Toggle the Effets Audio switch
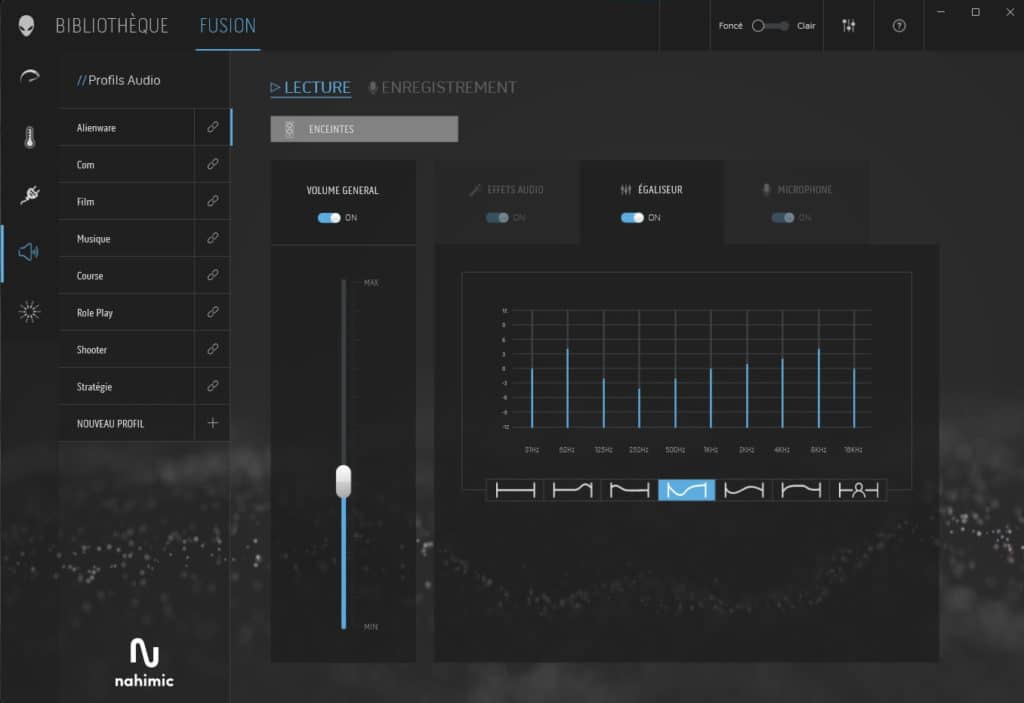This screenshot has height=703, width=1024. click(x=497, y=218)
